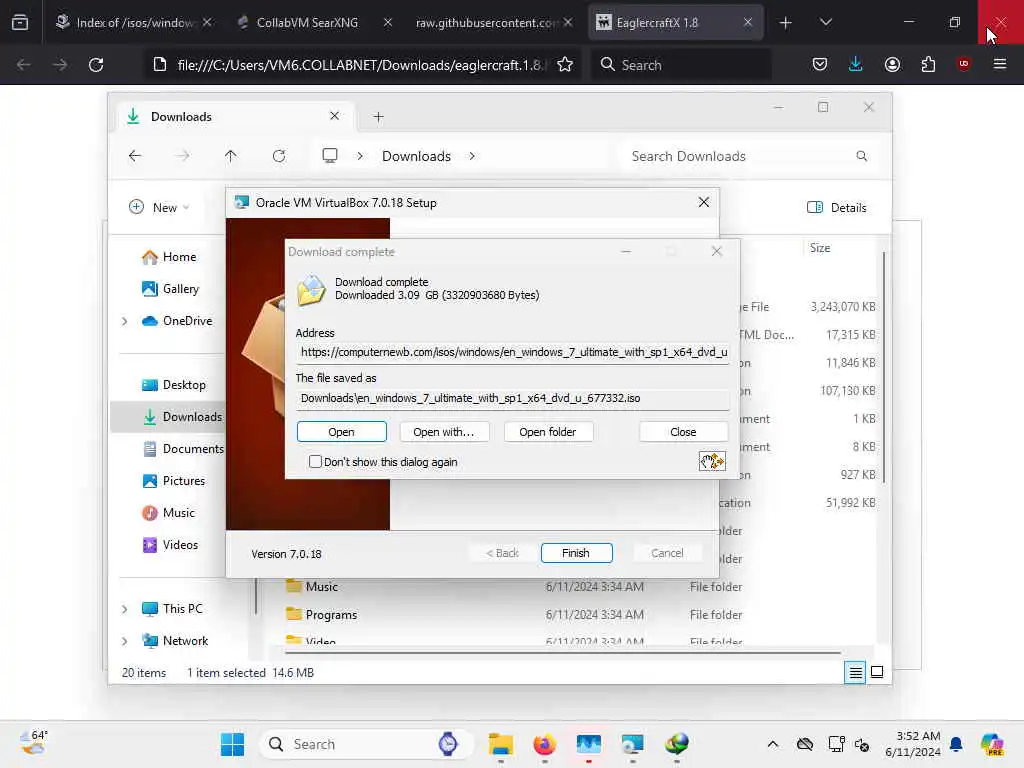Show hidden system tray icons

point(773,744)
